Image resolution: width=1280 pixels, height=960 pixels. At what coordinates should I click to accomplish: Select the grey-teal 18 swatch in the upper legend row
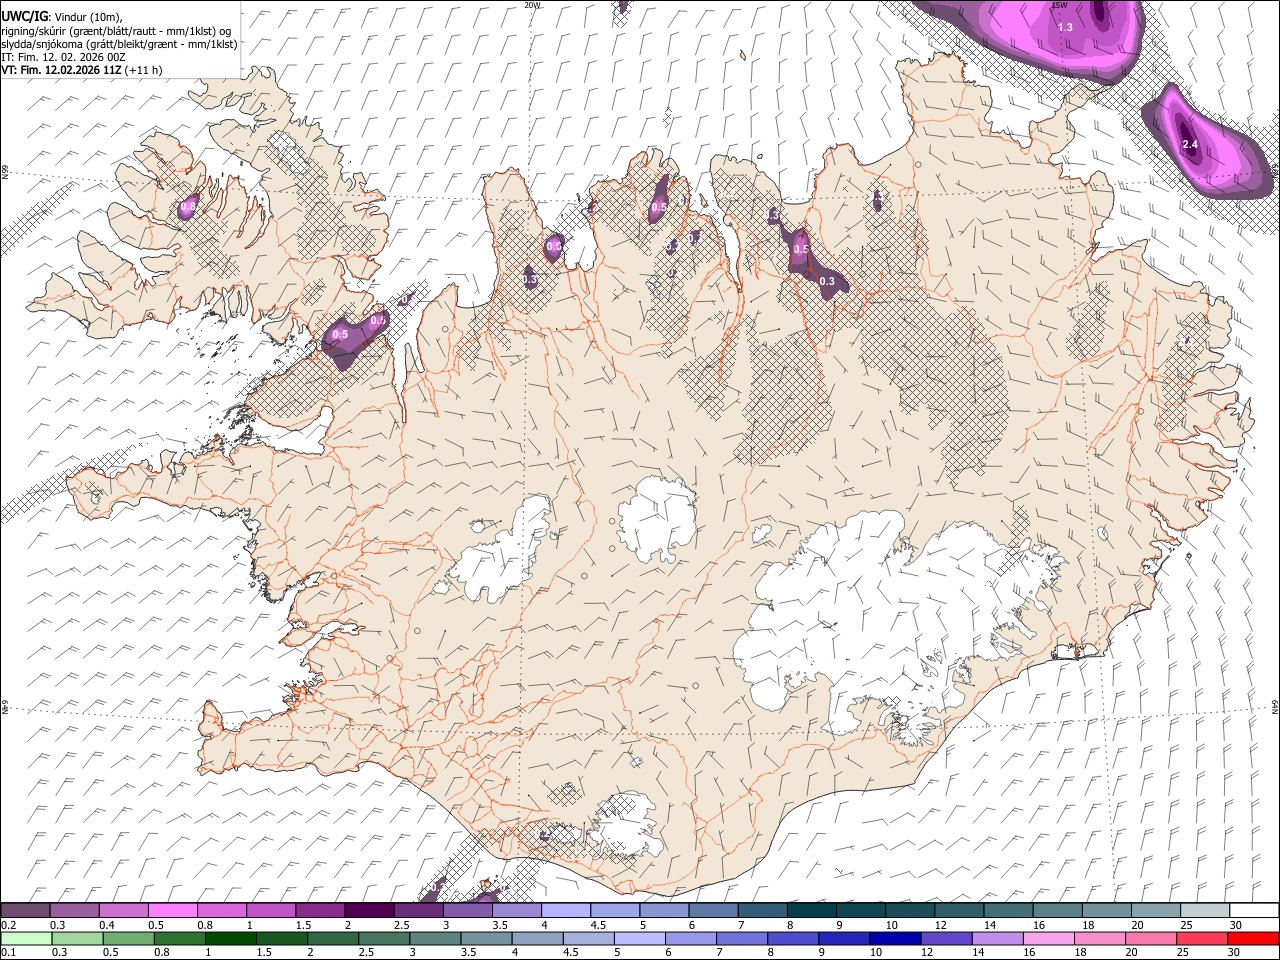tap(1107, 910)
